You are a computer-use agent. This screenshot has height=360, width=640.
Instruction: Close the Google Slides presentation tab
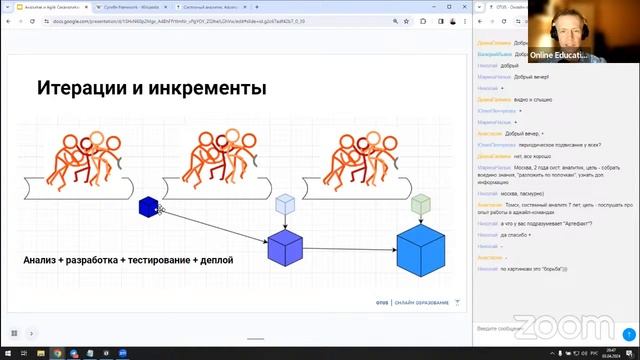pos(86,7)
